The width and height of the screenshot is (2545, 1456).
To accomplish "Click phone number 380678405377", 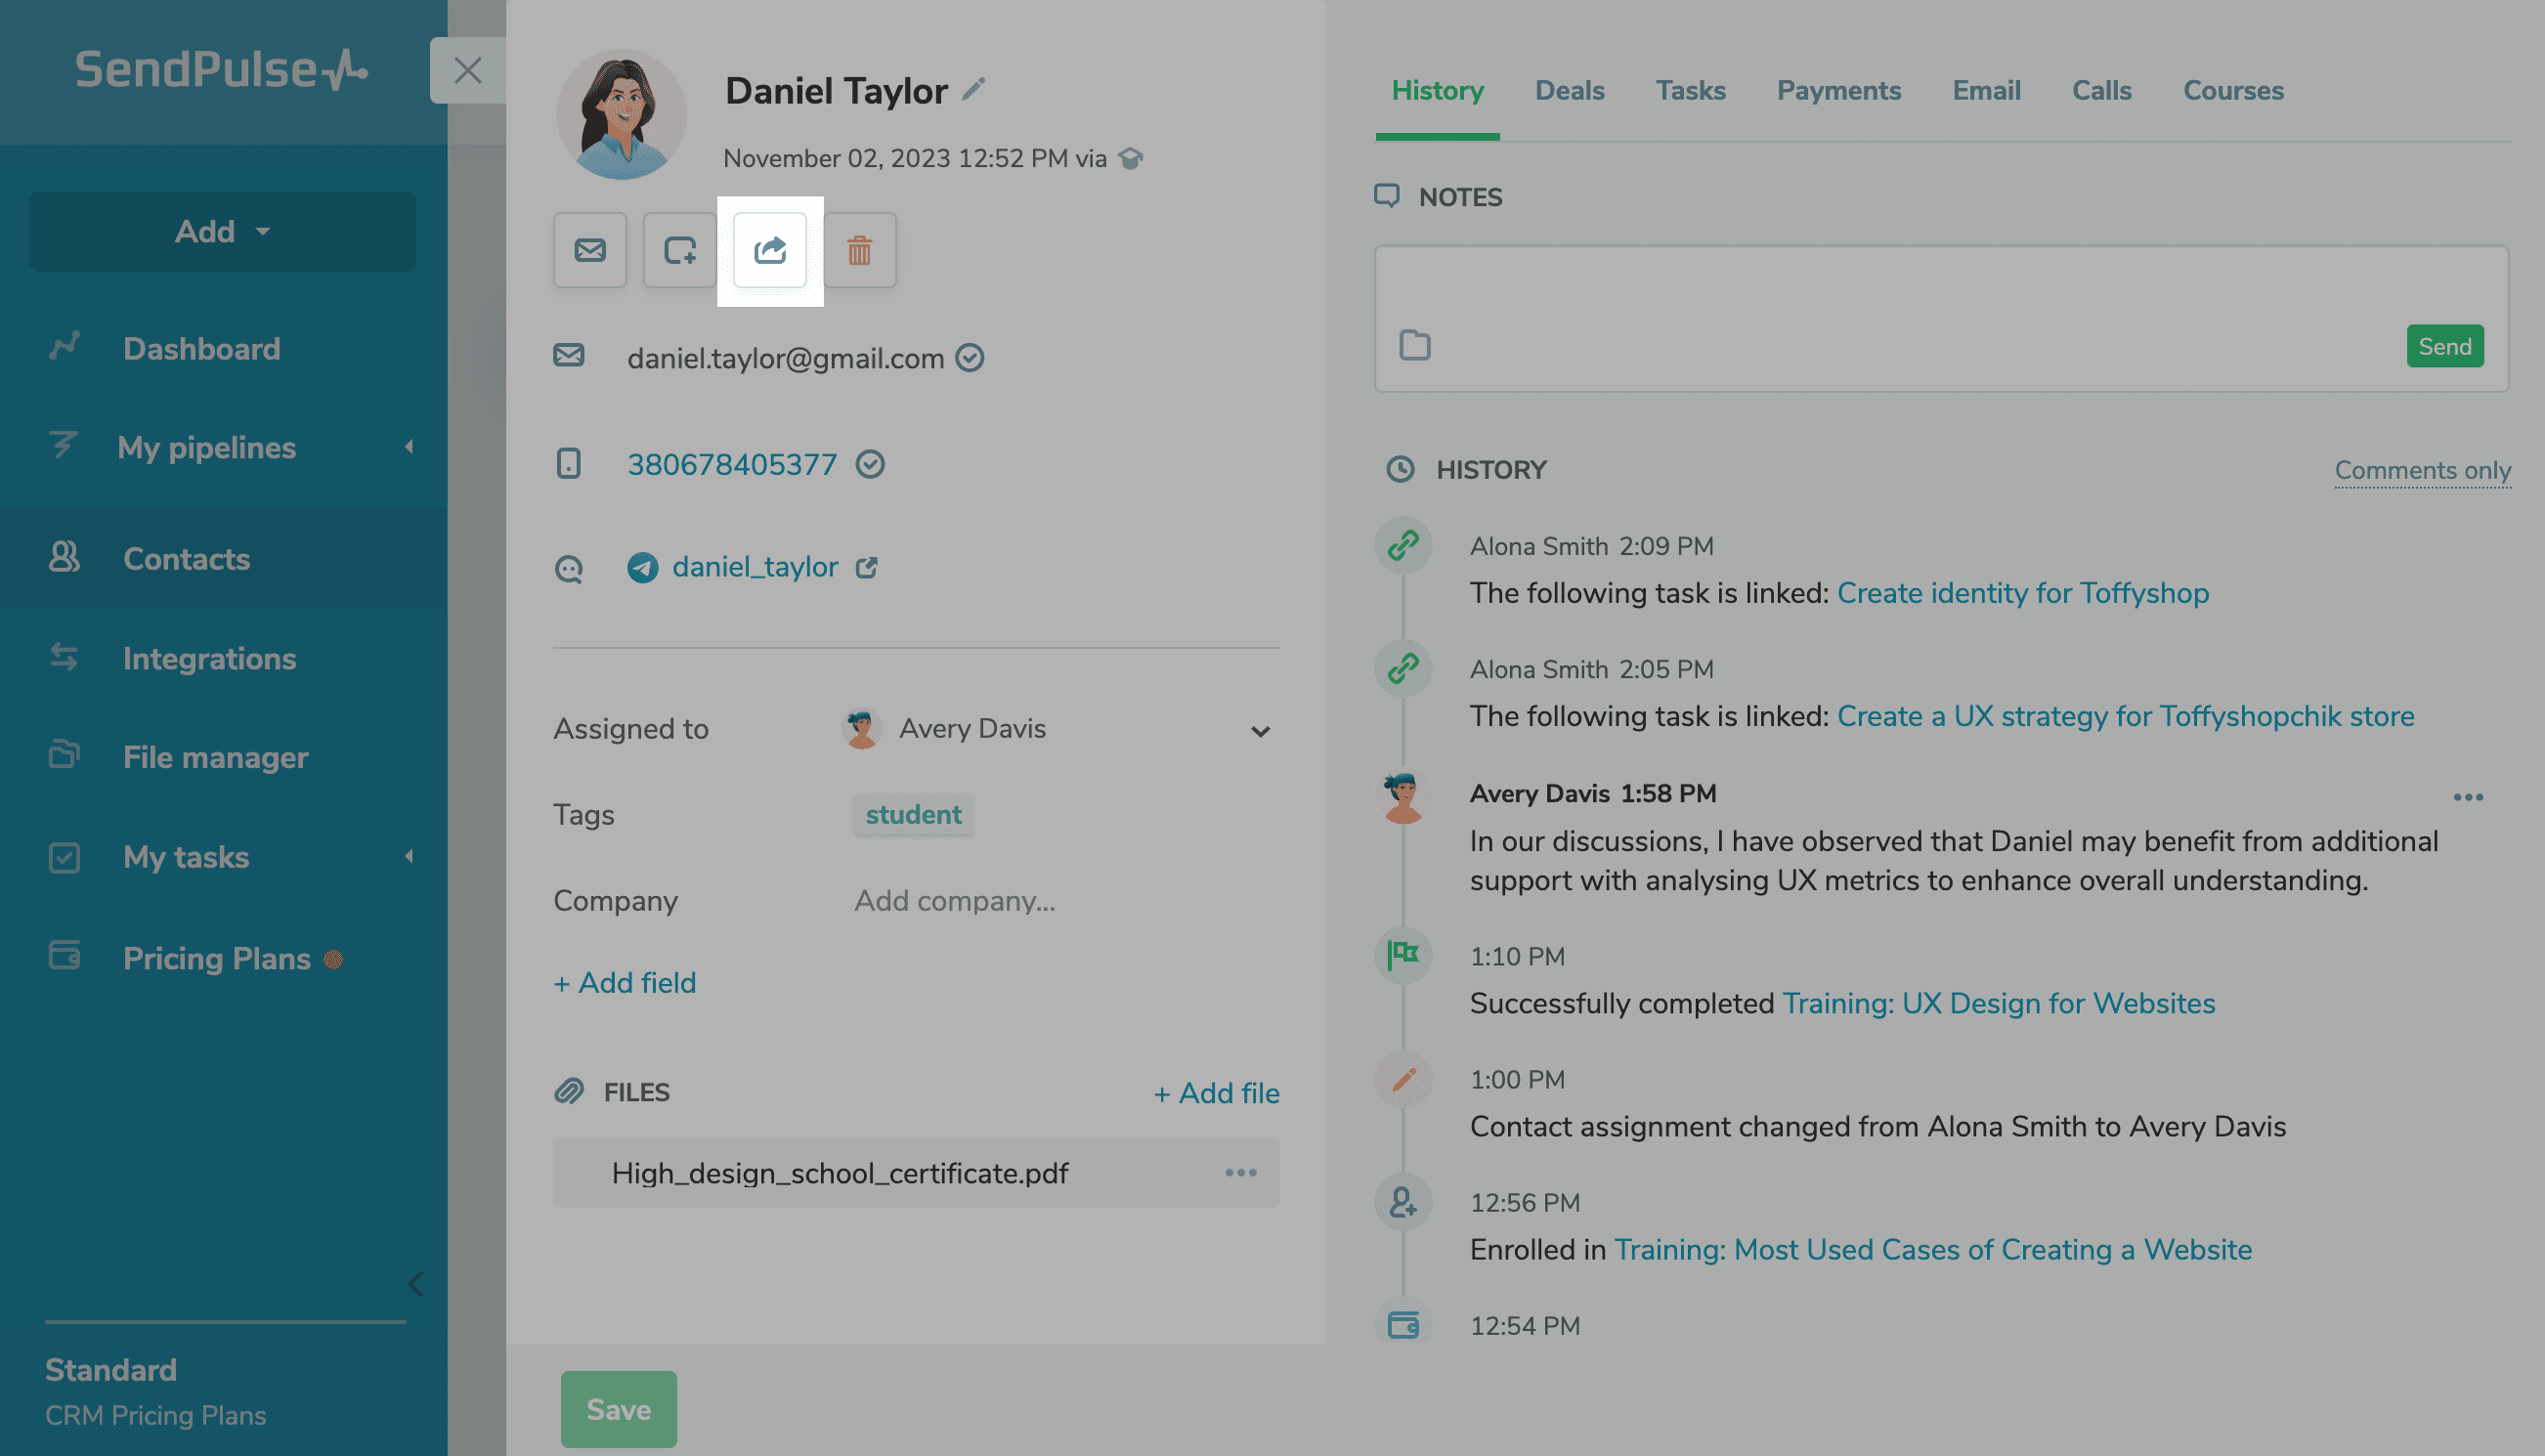I will 732,465.
